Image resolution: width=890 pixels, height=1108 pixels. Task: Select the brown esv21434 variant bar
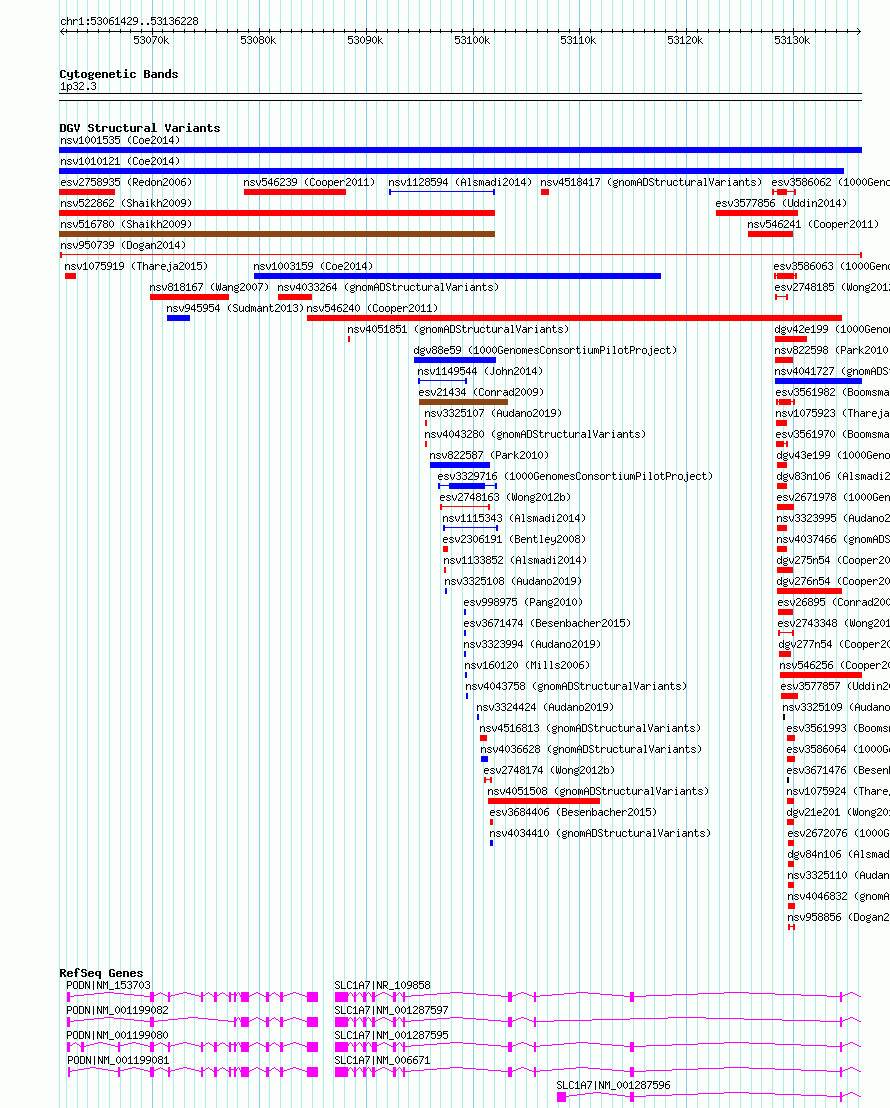(x=464, y=402)
